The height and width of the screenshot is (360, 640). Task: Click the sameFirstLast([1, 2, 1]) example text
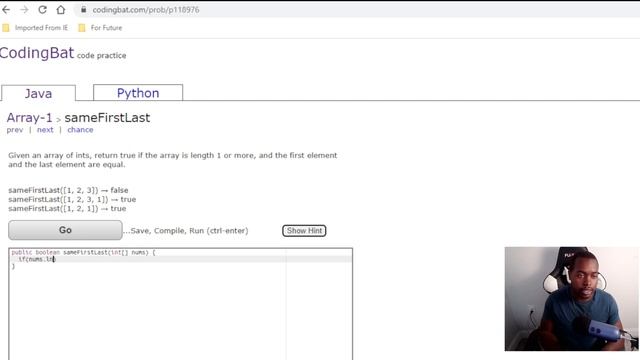point(67,209)
